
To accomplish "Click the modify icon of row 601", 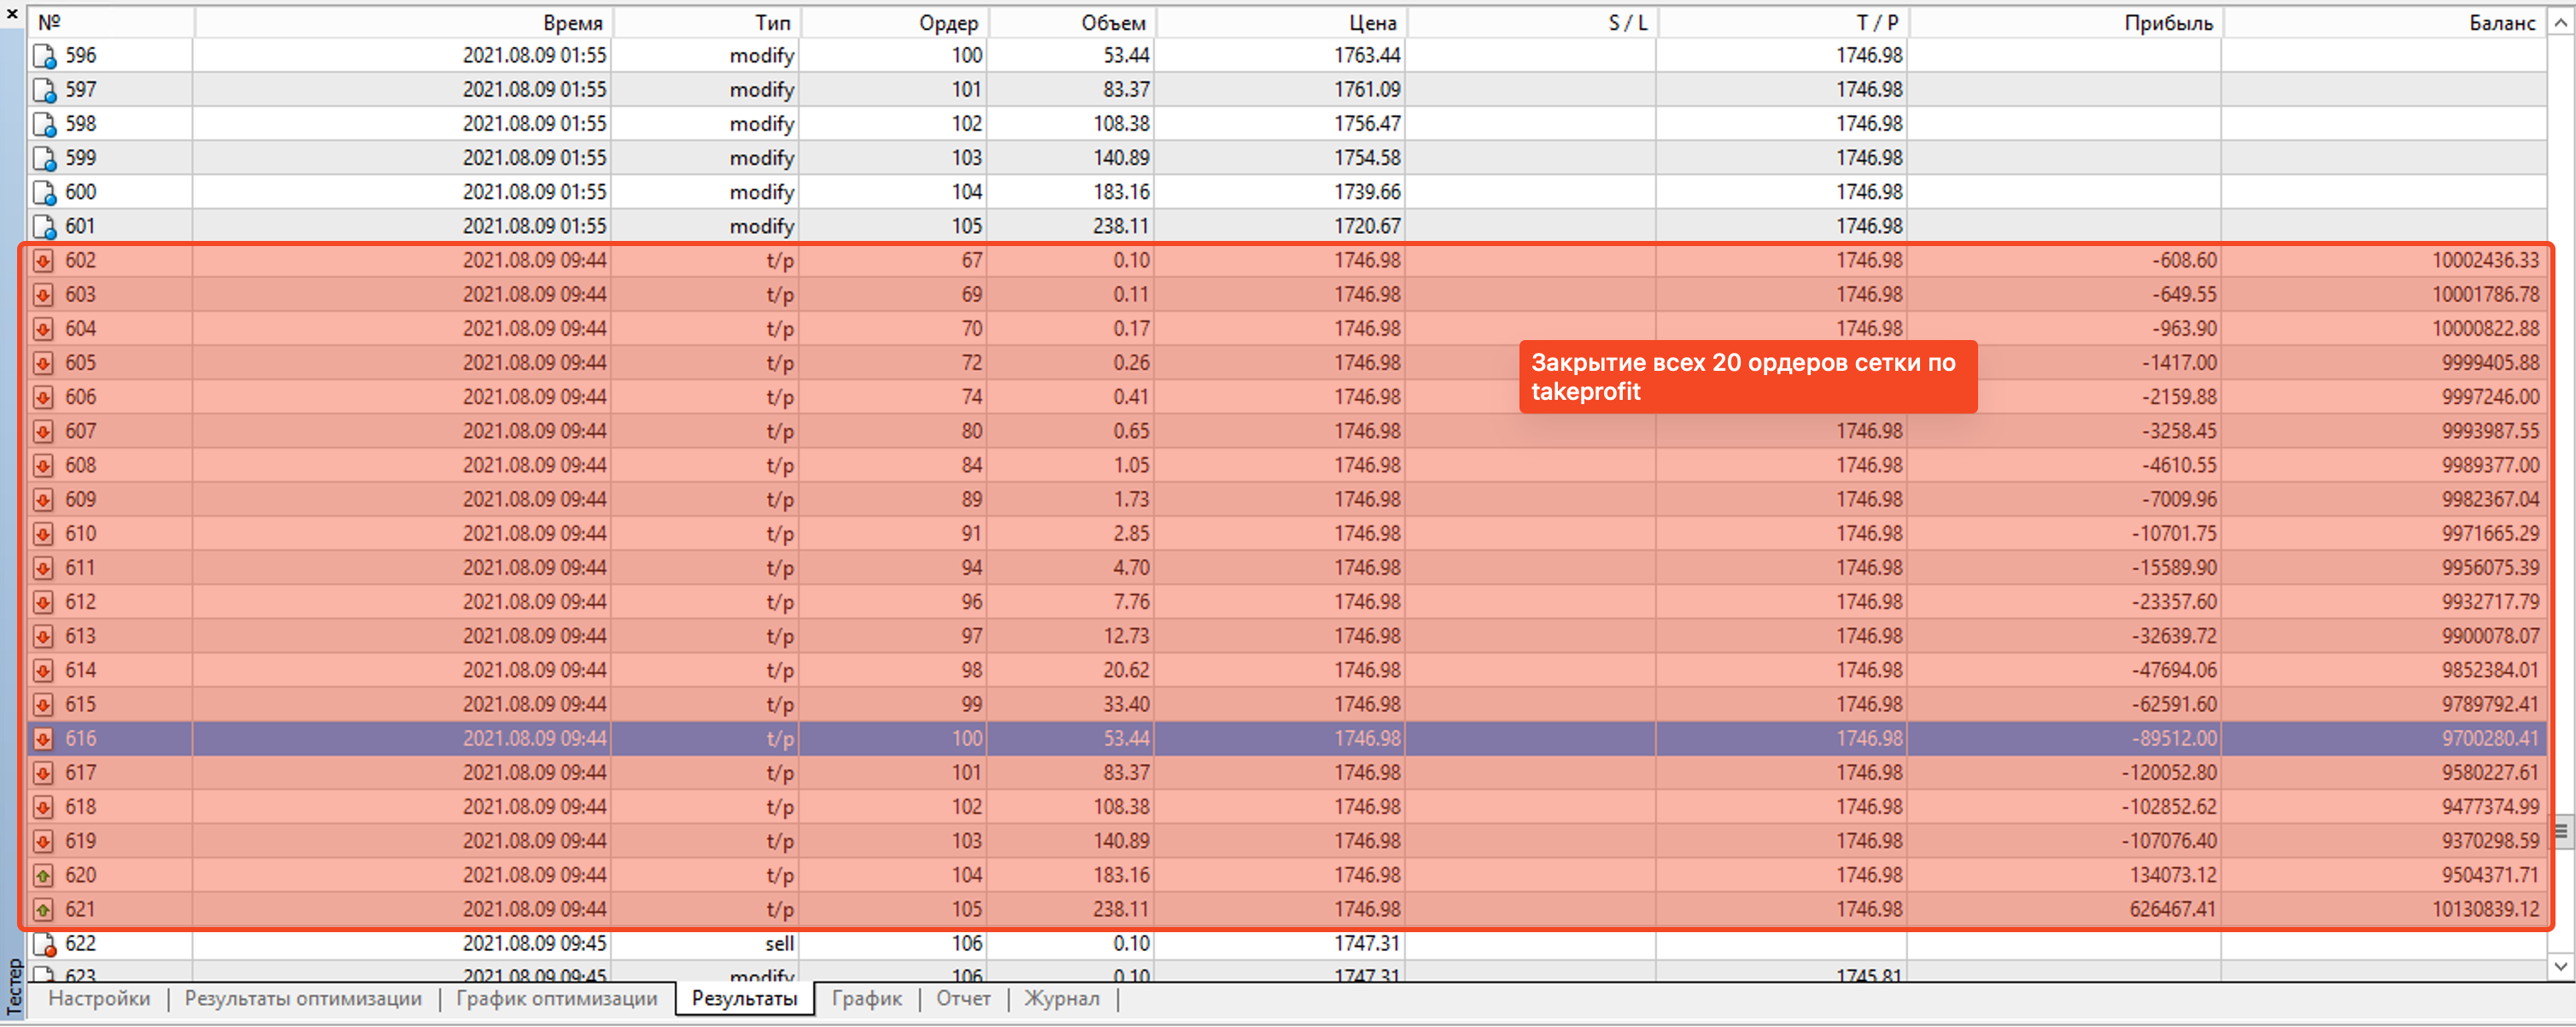I will pyautogui.click(x=44, y=227).
